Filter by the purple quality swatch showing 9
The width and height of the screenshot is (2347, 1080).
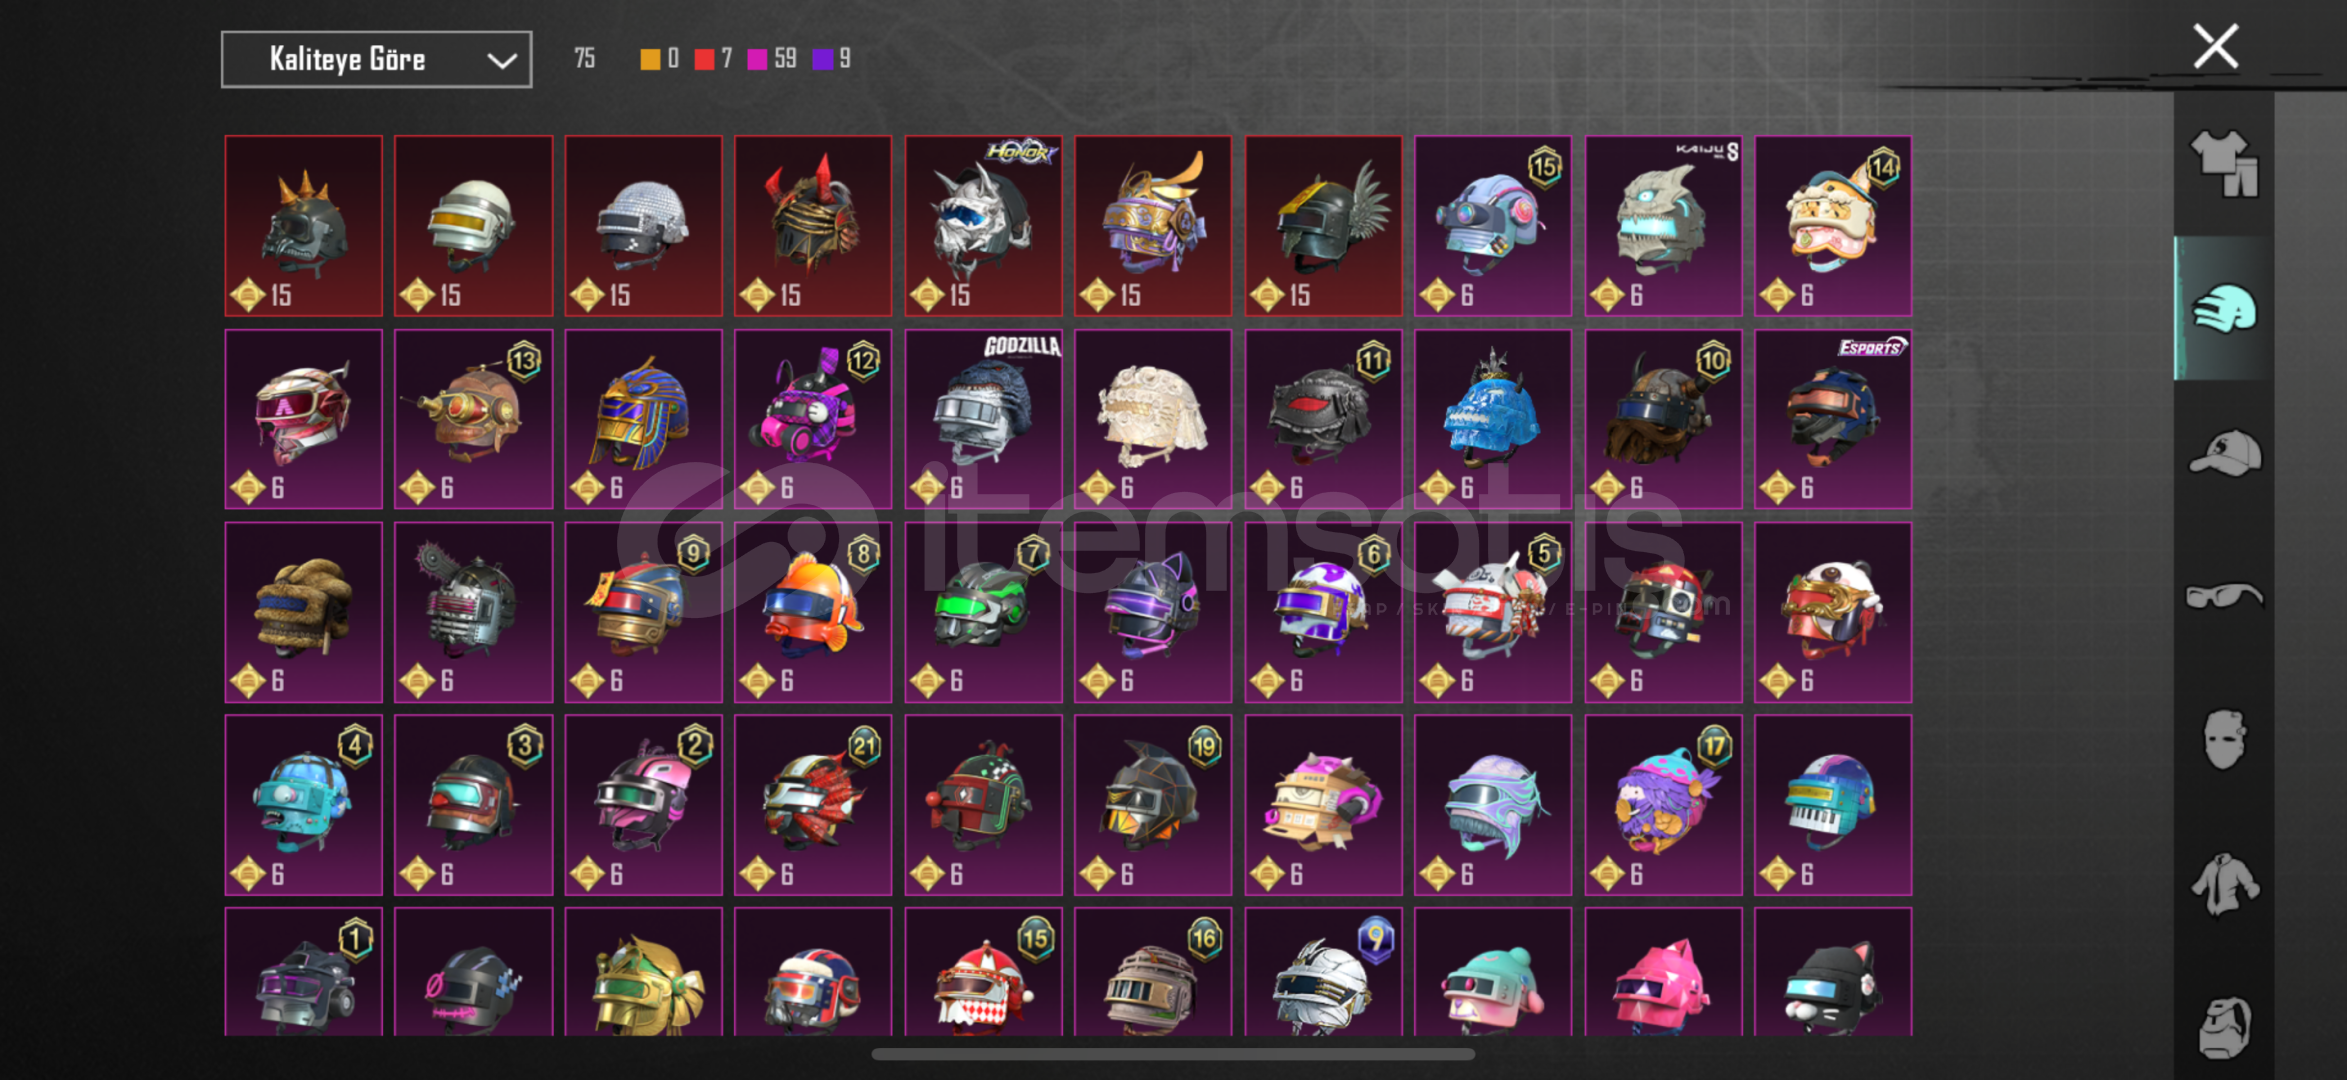(832, 59)
